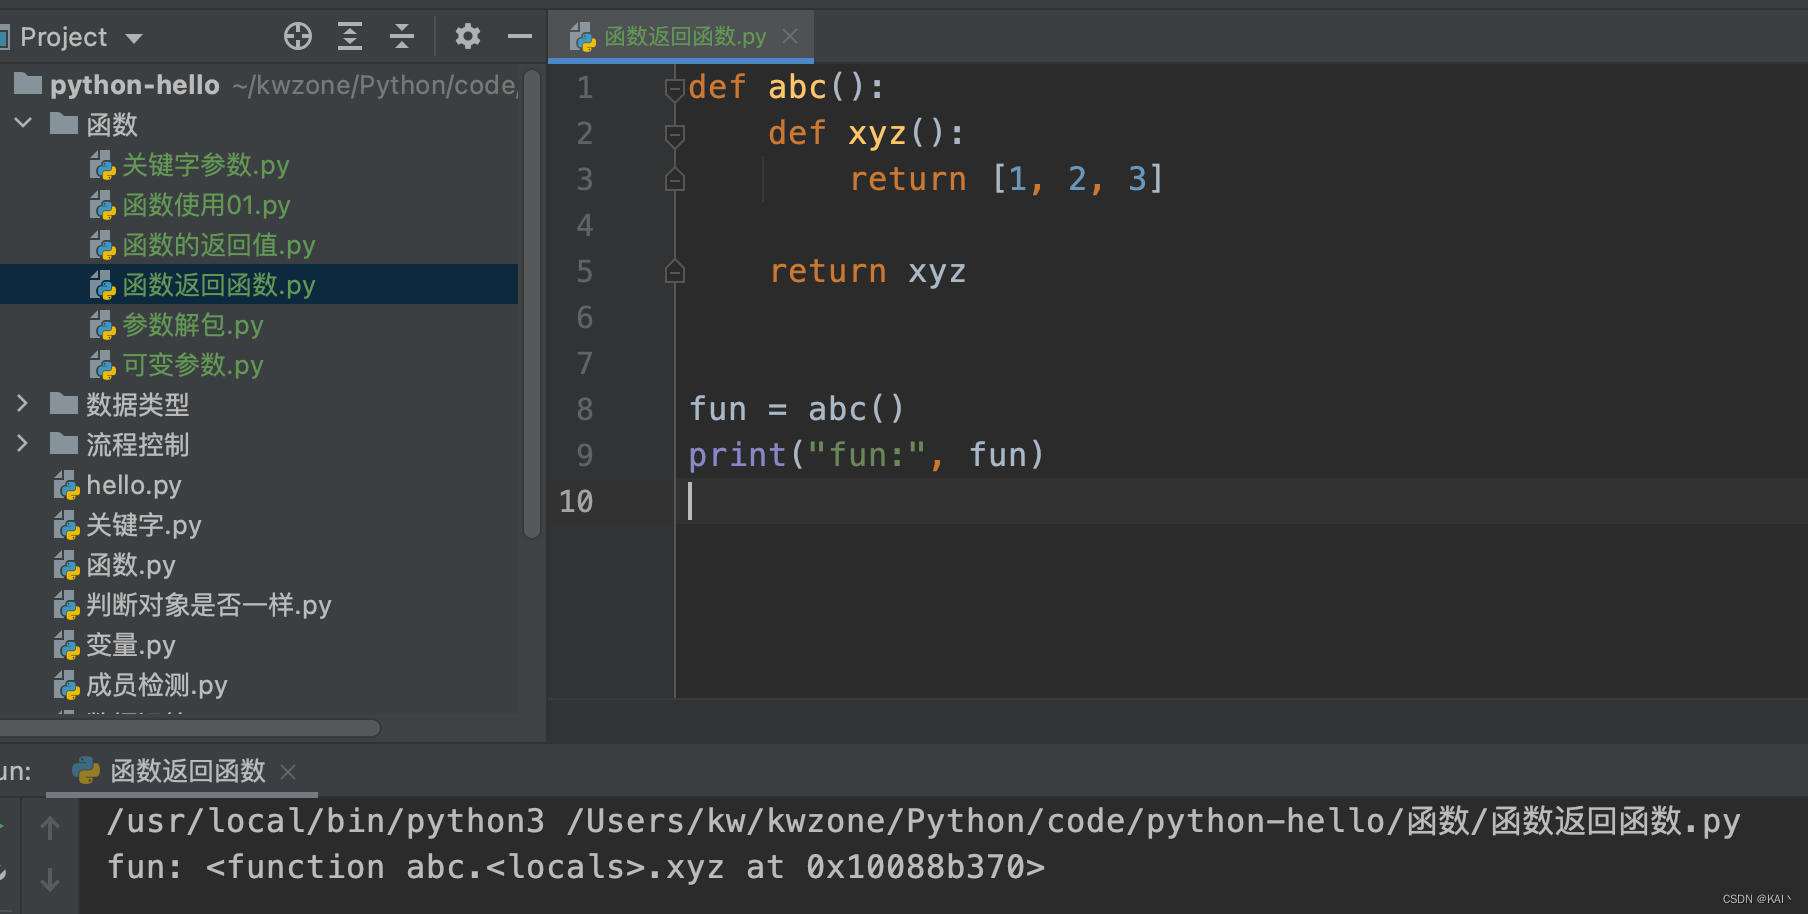Open 函数的返回值.py file
Screen dimensions: 1808x914
[x=219, y=245]
